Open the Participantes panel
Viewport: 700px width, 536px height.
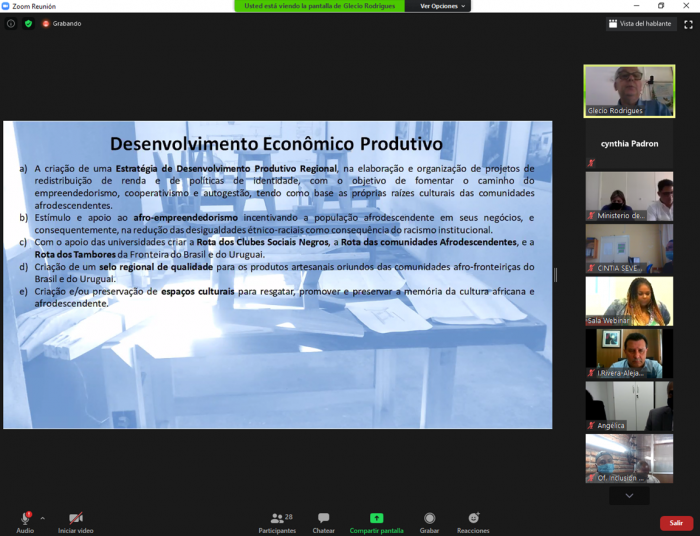[277, 519]
